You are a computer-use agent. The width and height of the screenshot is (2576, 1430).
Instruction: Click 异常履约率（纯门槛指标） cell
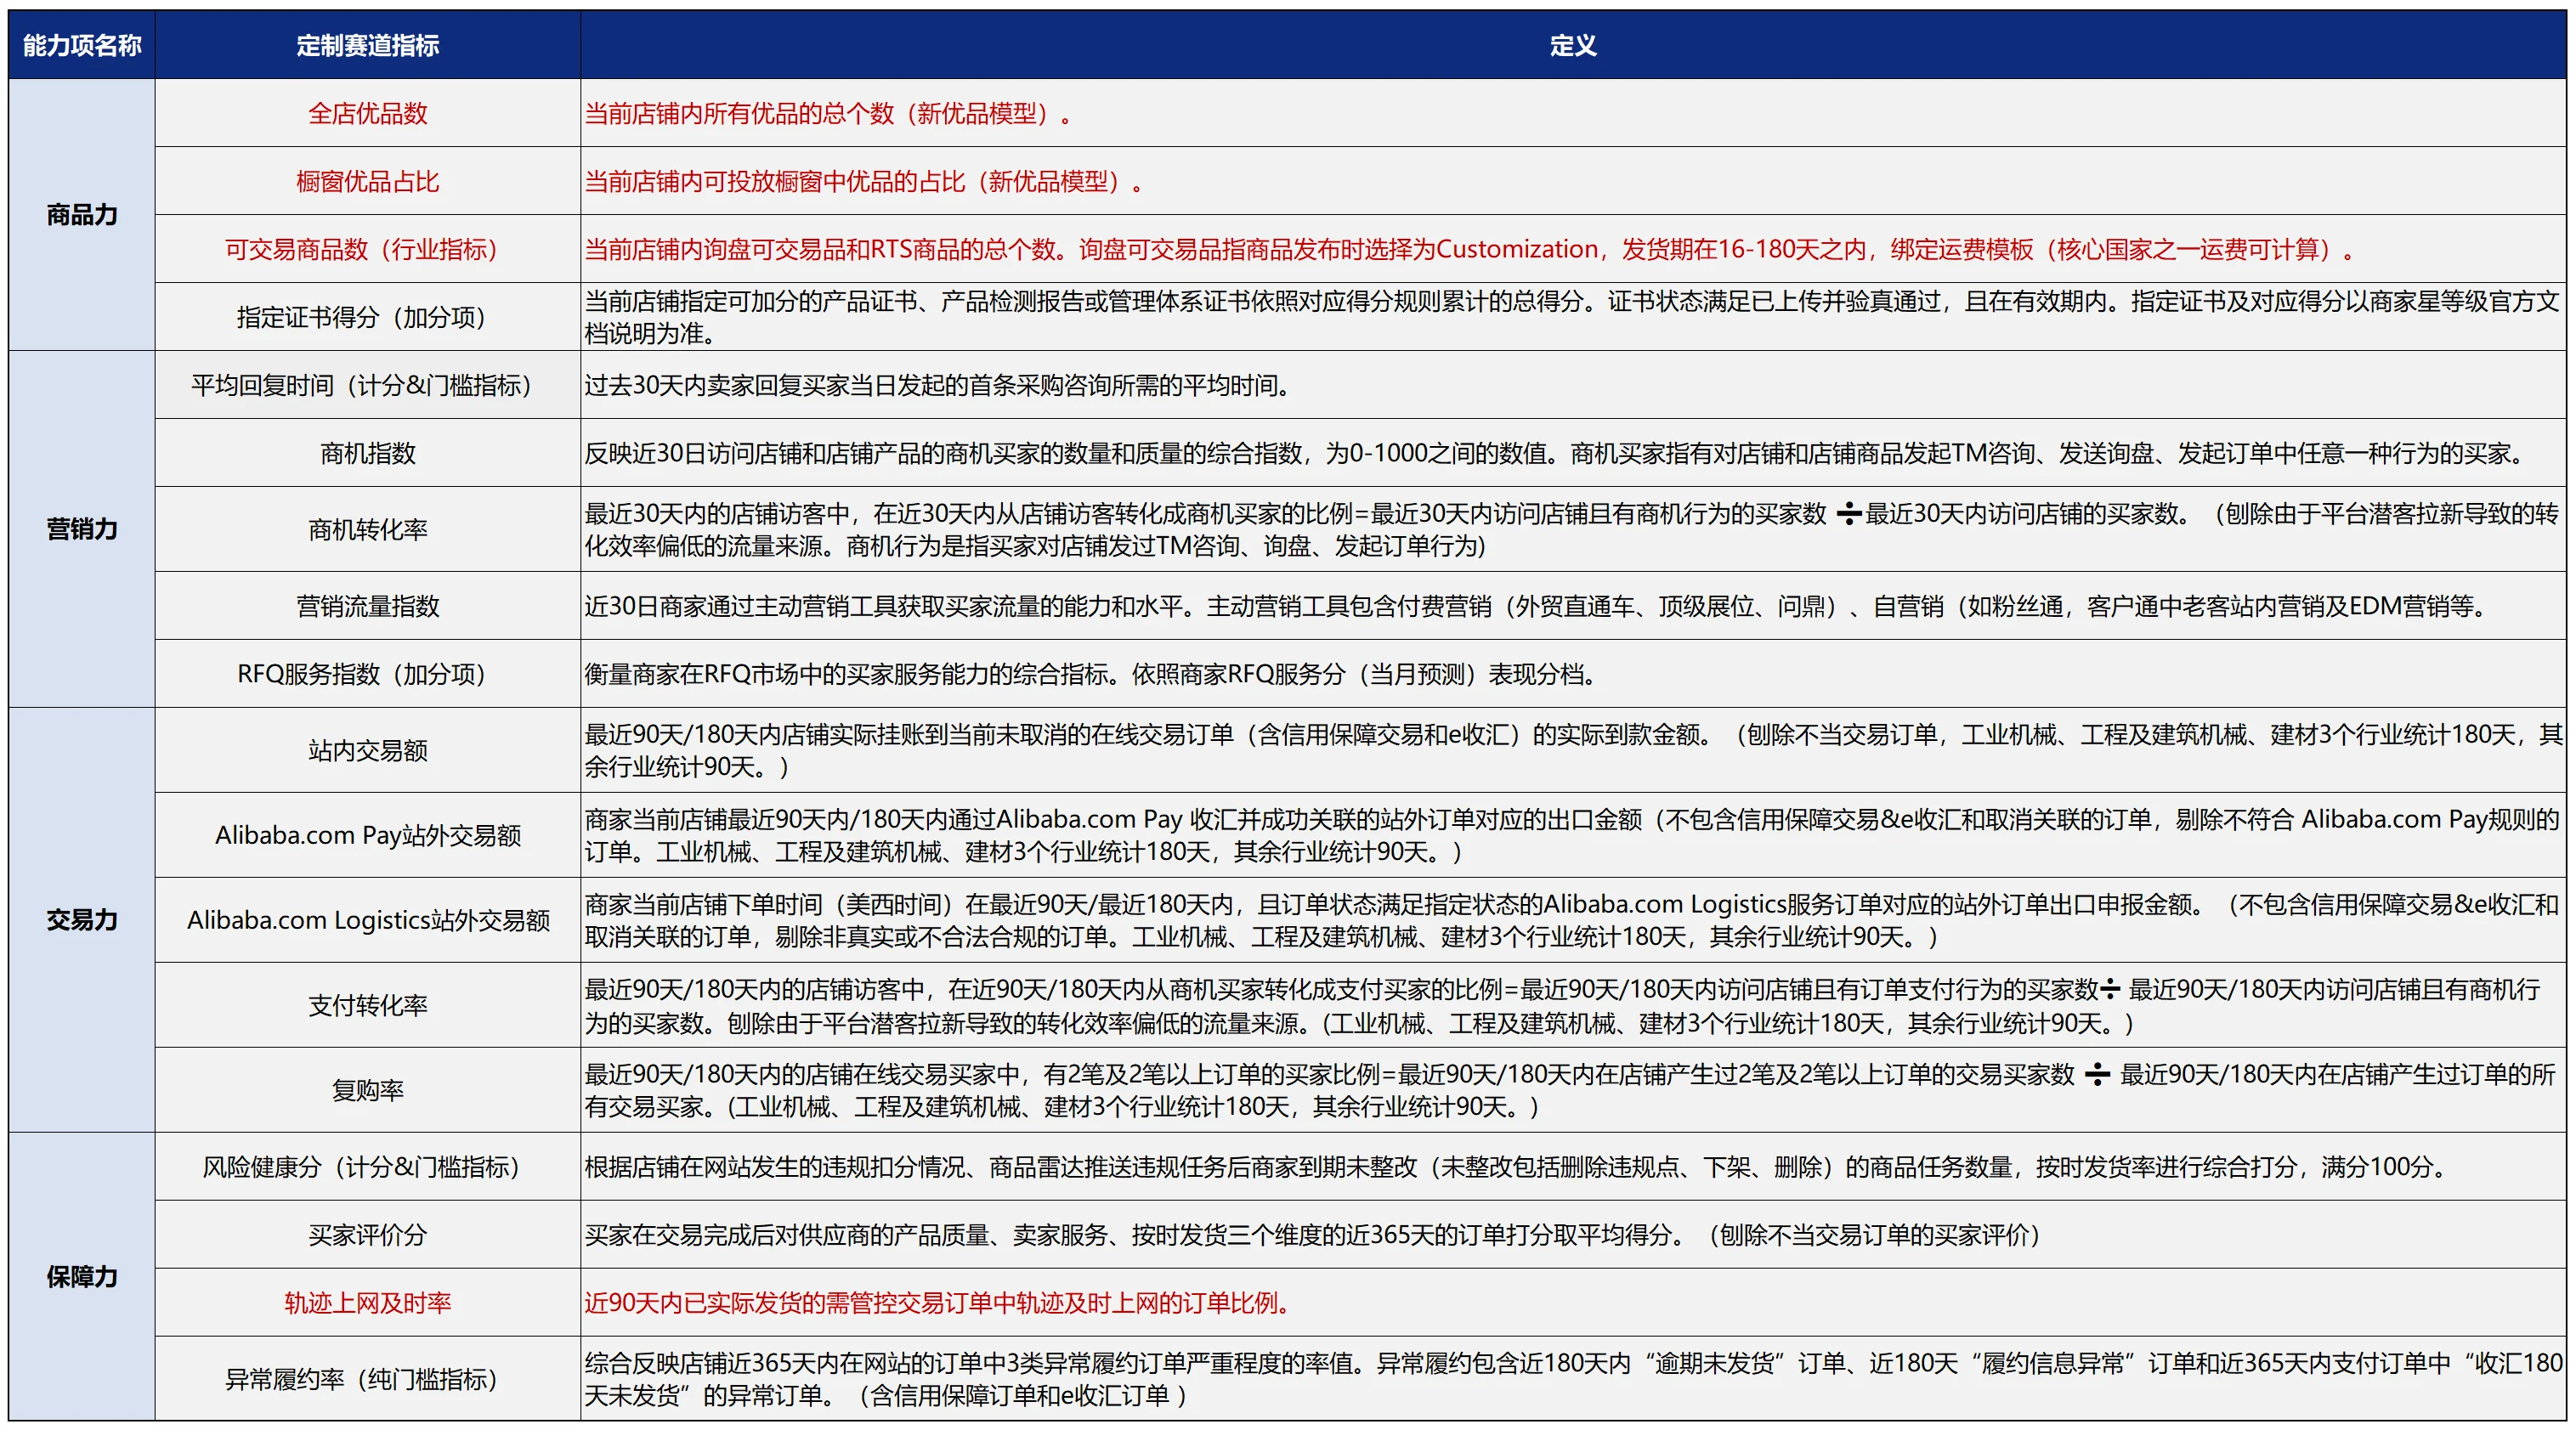coord(368,1379)
